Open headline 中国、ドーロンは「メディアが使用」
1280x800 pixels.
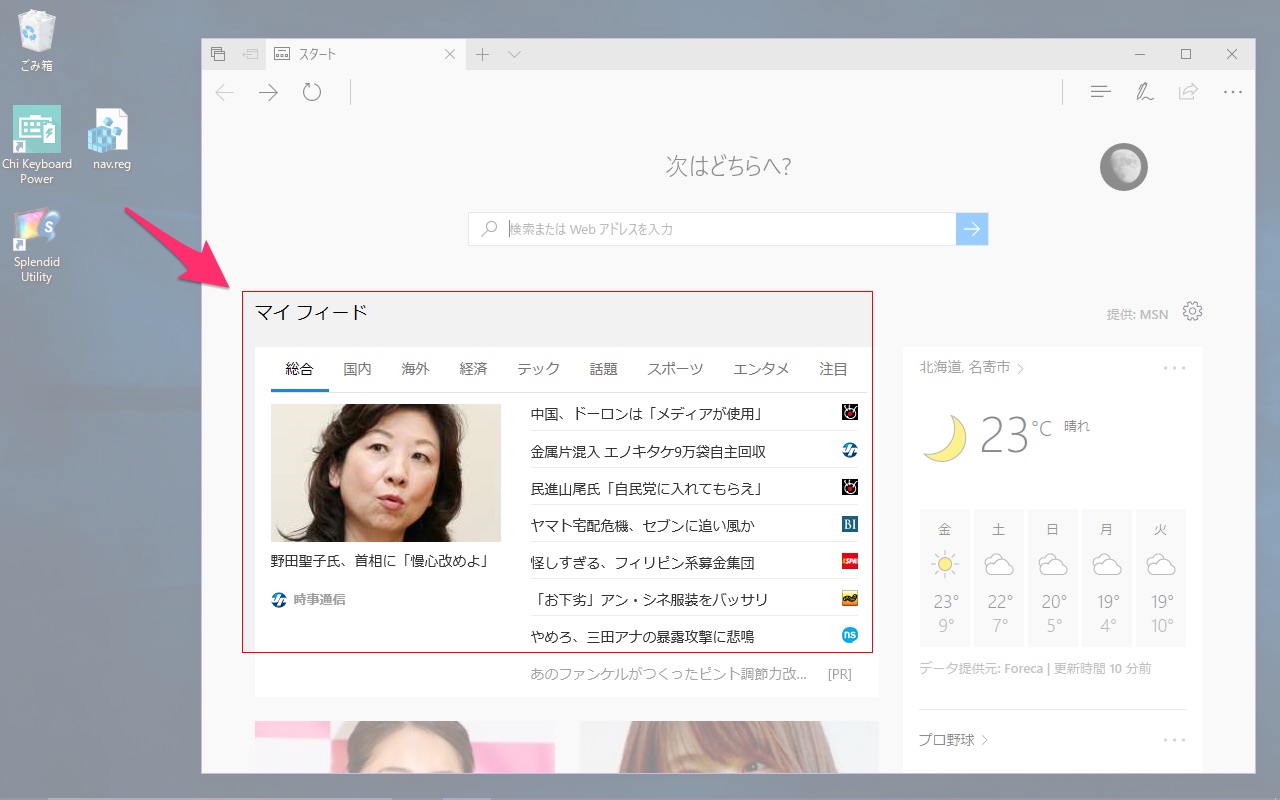tap(646, 414)
